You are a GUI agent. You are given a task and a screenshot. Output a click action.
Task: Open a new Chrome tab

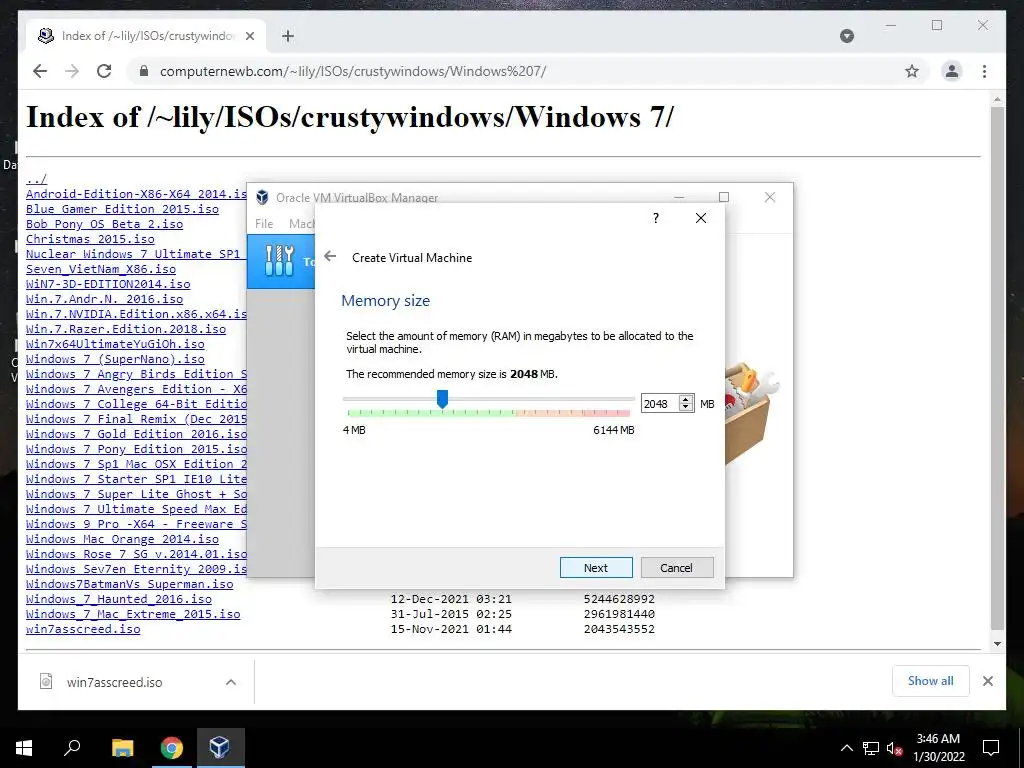pyautogui.click(x=287, y=36)
